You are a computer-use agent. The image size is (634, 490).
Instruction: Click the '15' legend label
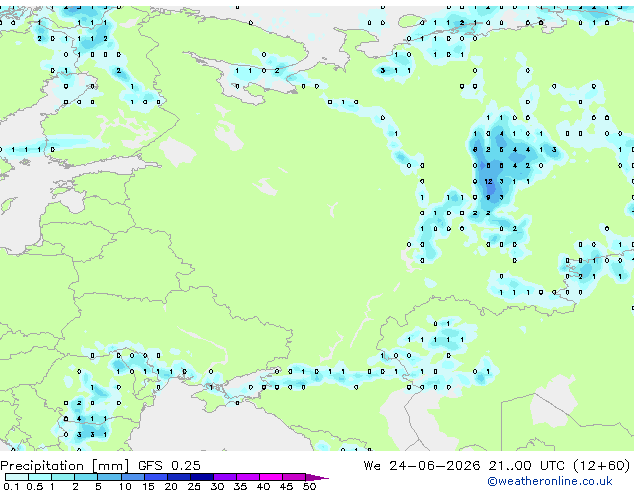(148, 486)
